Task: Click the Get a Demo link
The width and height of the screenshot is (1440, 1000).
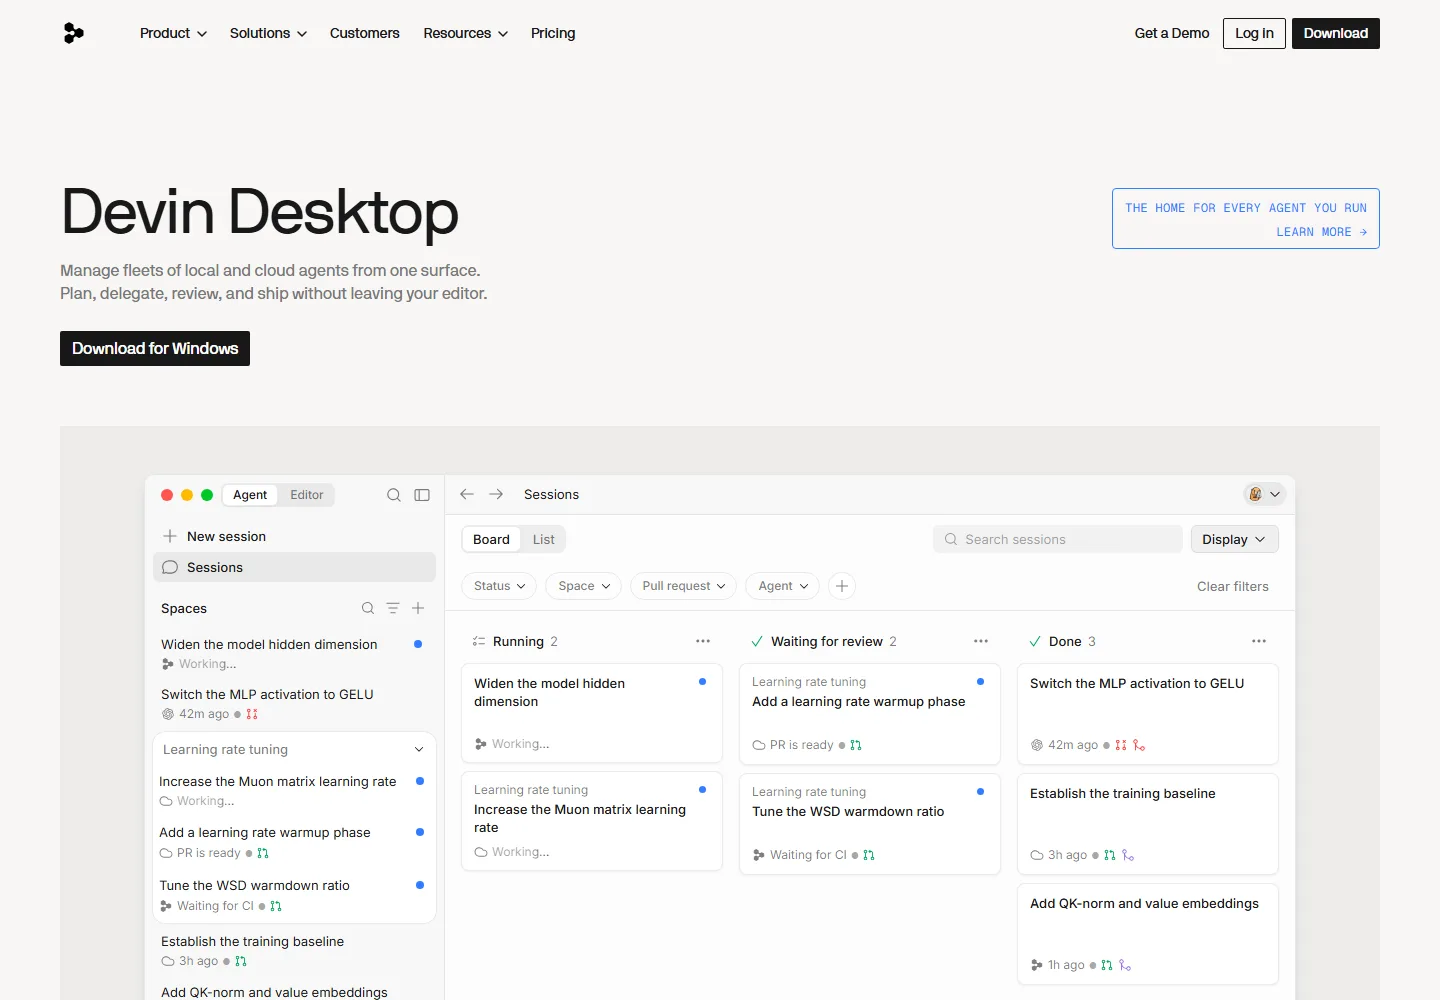Action: pos(1172,33)
